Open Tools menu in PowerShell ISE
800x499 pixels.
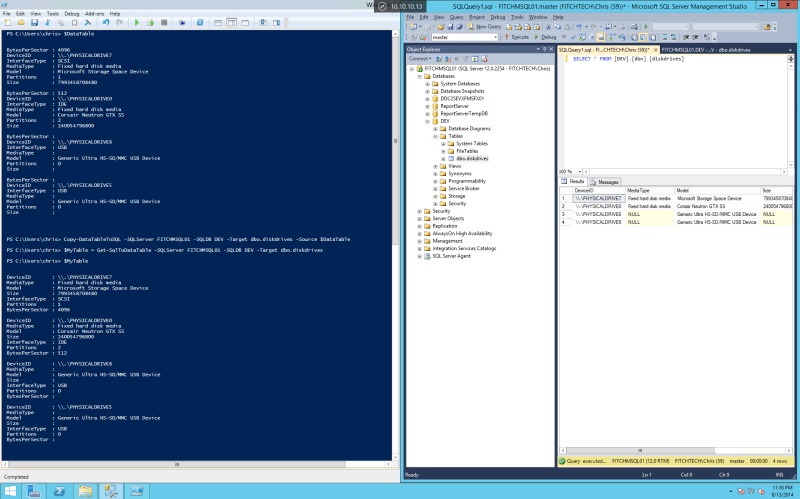tap(53, 14)
